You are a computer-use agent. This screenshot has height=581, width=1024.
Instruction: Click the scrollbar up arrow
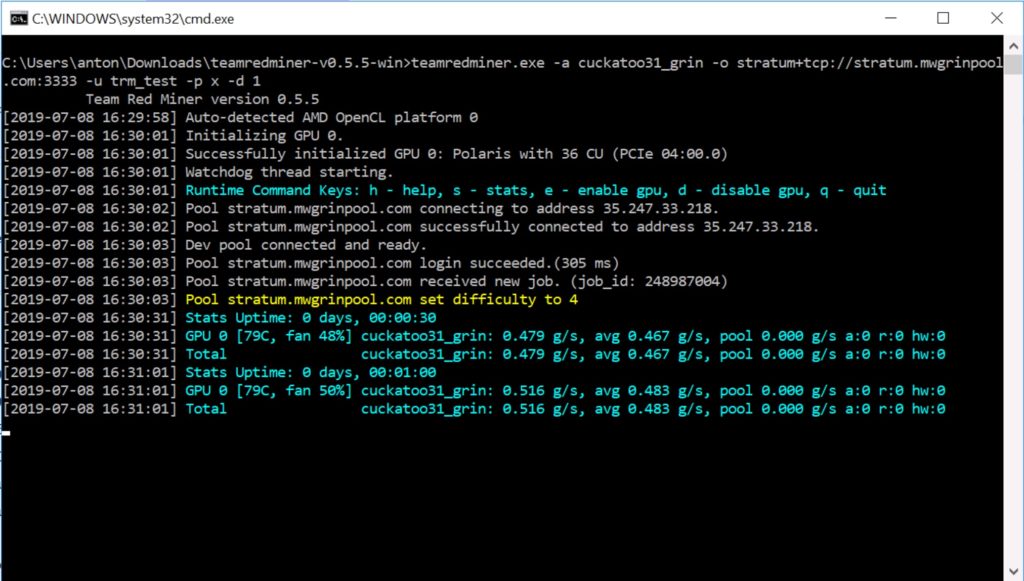[x=1014, y=46]
